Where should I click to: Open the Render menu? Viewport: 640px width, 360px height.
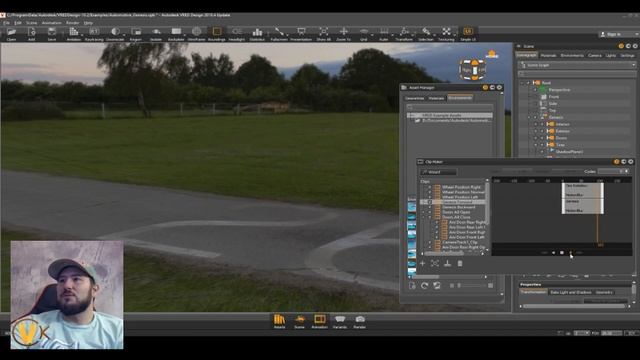click(73, 23)
